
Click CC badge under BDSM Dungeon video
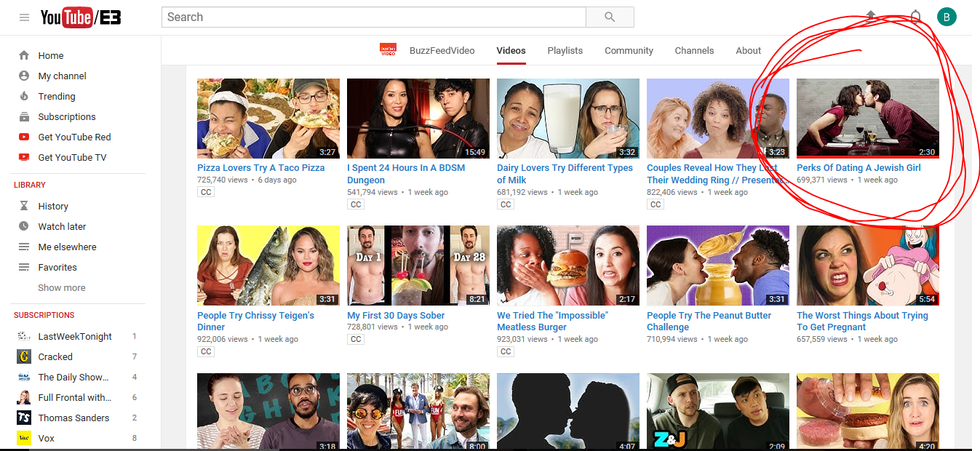[356, 204]
